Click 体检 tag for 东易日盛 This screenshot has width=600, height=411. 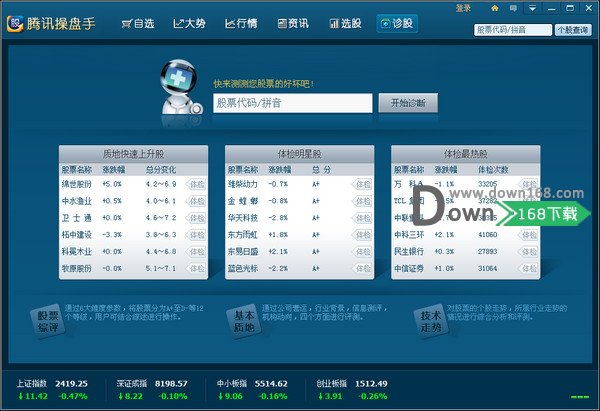(x=362, y=252)
